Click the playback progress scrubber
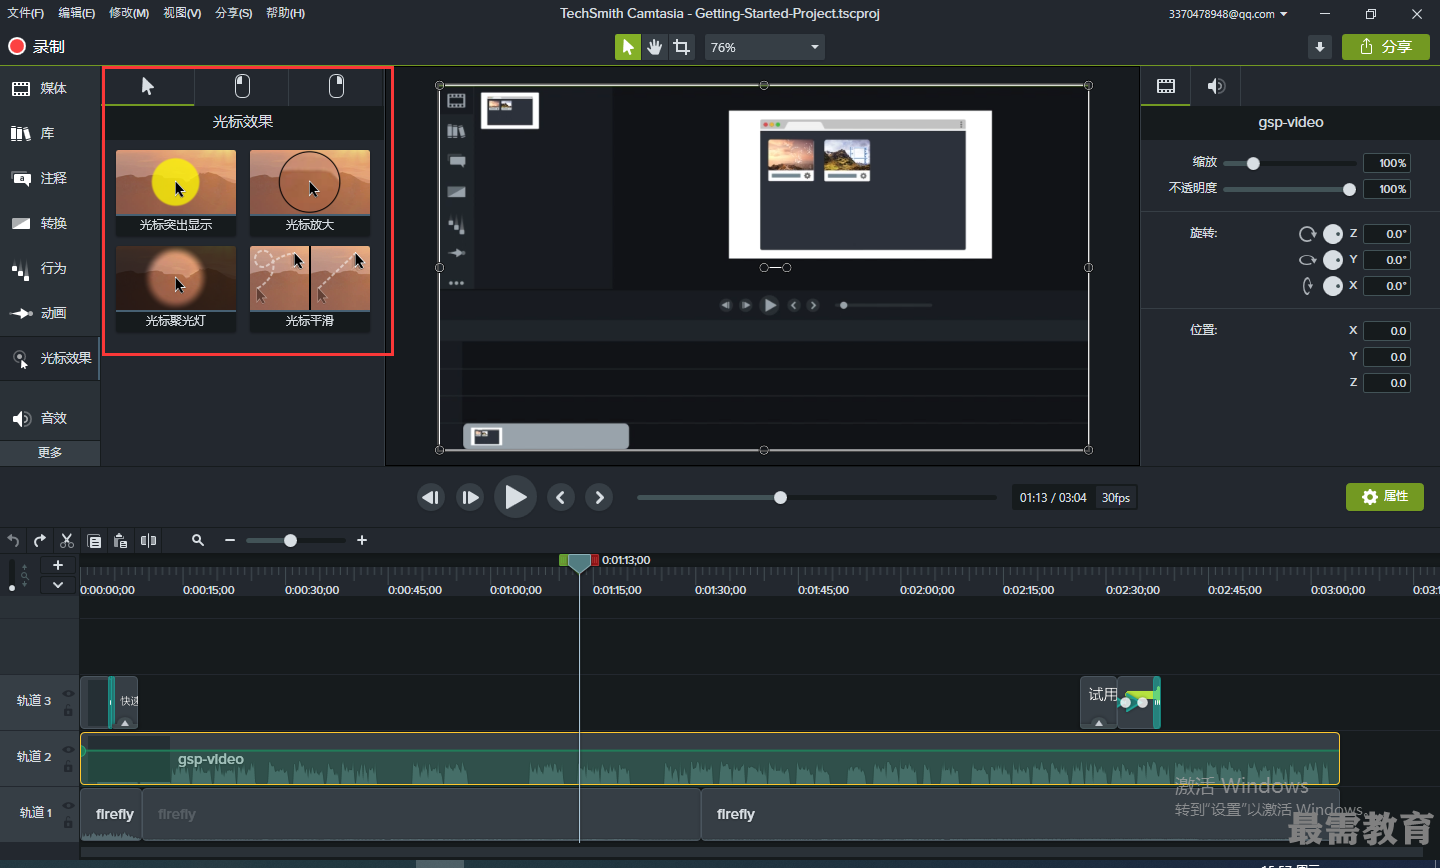Screen dimensions: 1440x868 [x=780, y=497]
